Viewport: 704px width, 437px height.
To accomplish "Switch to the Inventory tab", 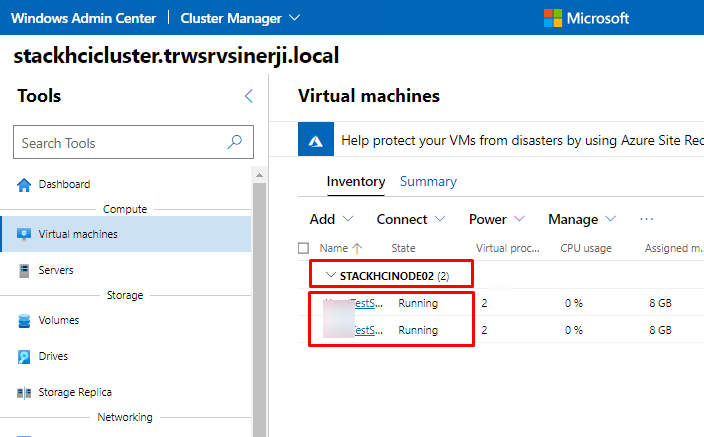I will [x=356, y=181].
